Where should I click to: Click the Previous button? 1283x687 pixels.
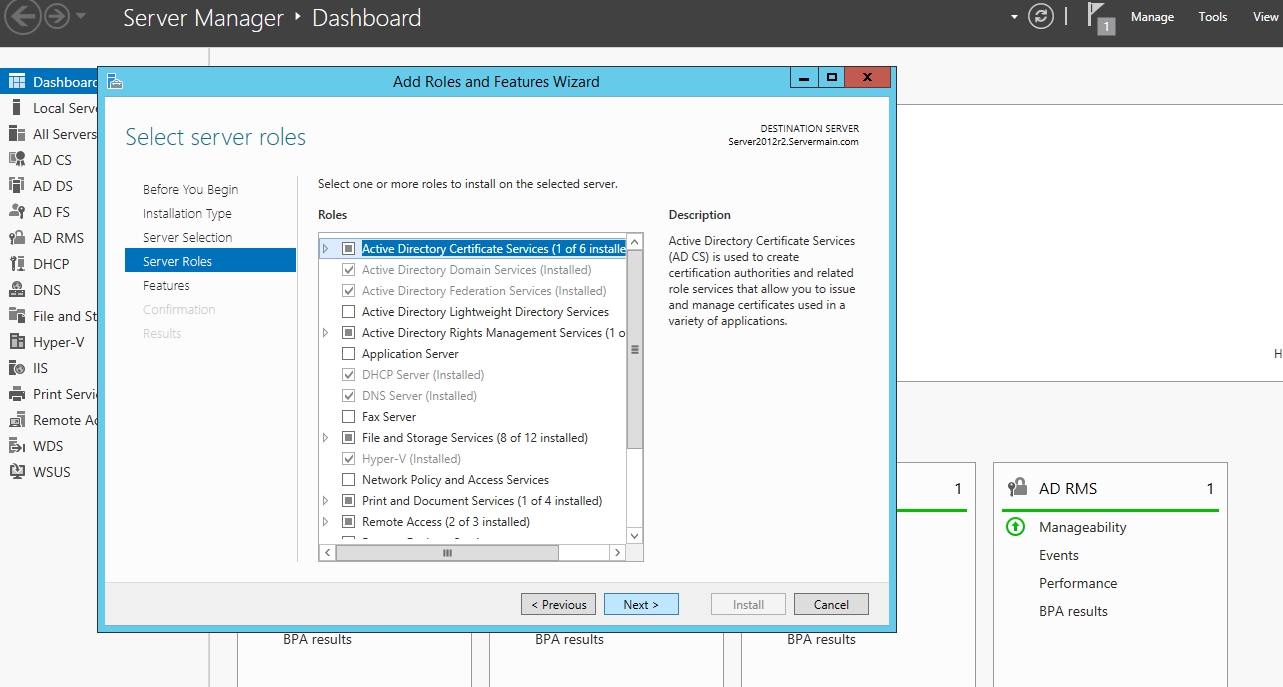pos(558,604)
